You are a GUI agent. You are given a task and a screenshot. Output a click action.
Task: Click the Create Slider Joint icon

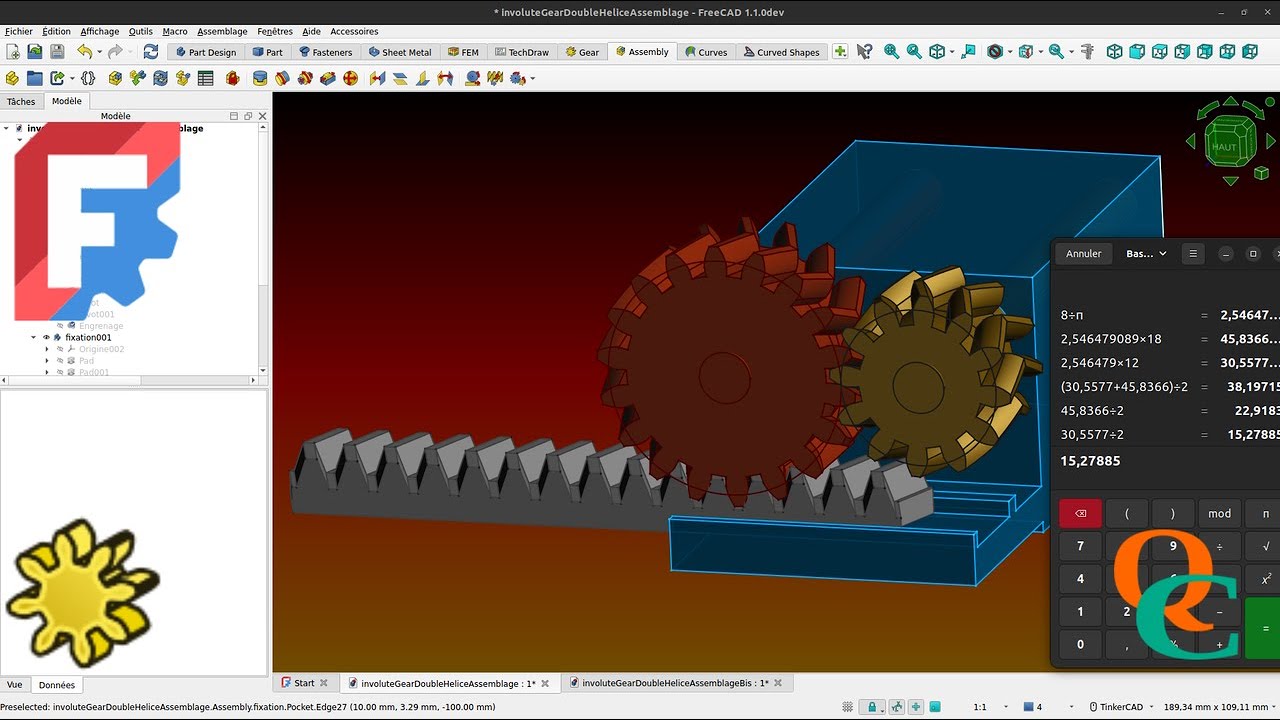pyautogui.click(x=328, y=78)
